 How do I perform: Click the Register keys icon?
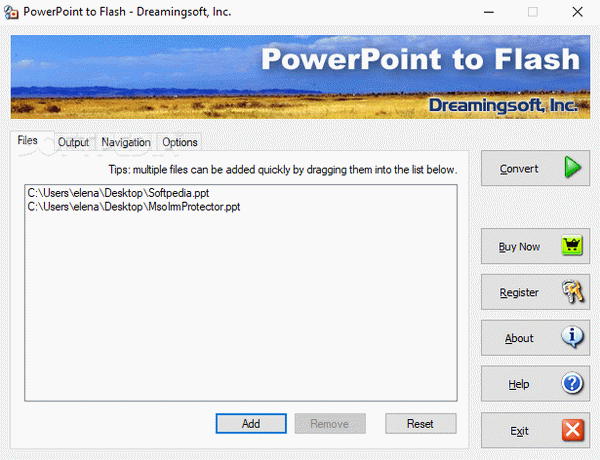click(x=573, y=292)
